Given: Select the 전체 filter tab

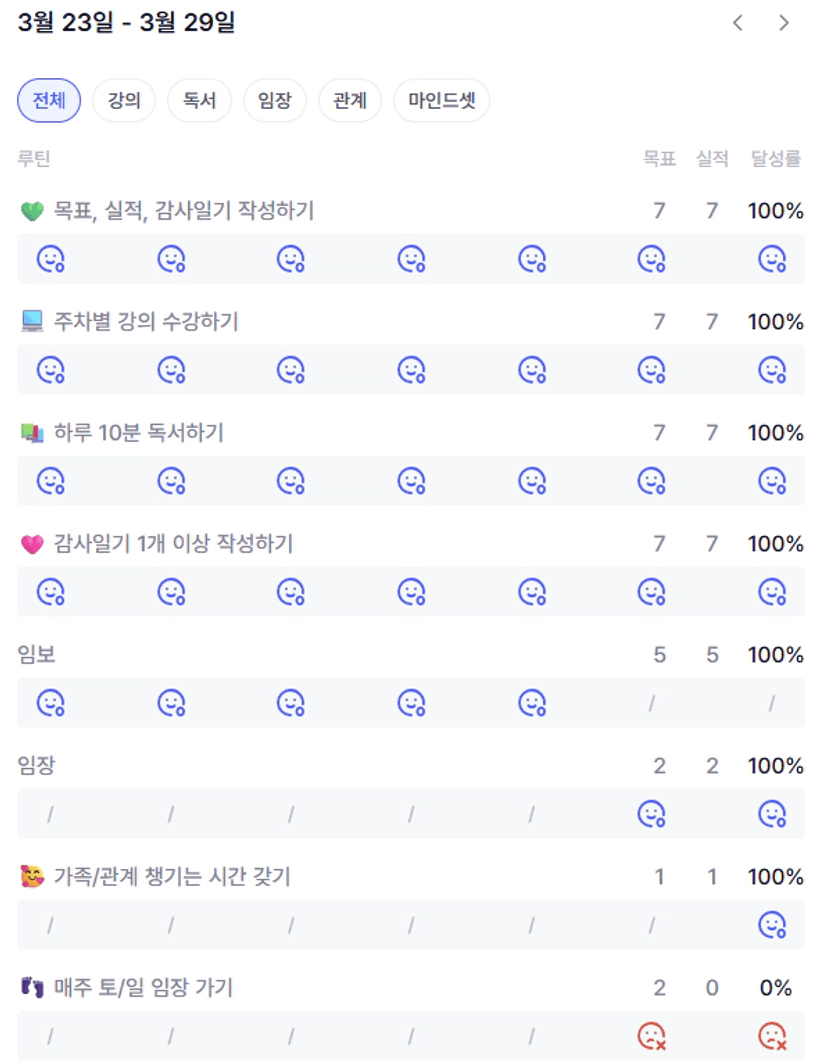Looking at the screenshot, I should tap(49, 101).
